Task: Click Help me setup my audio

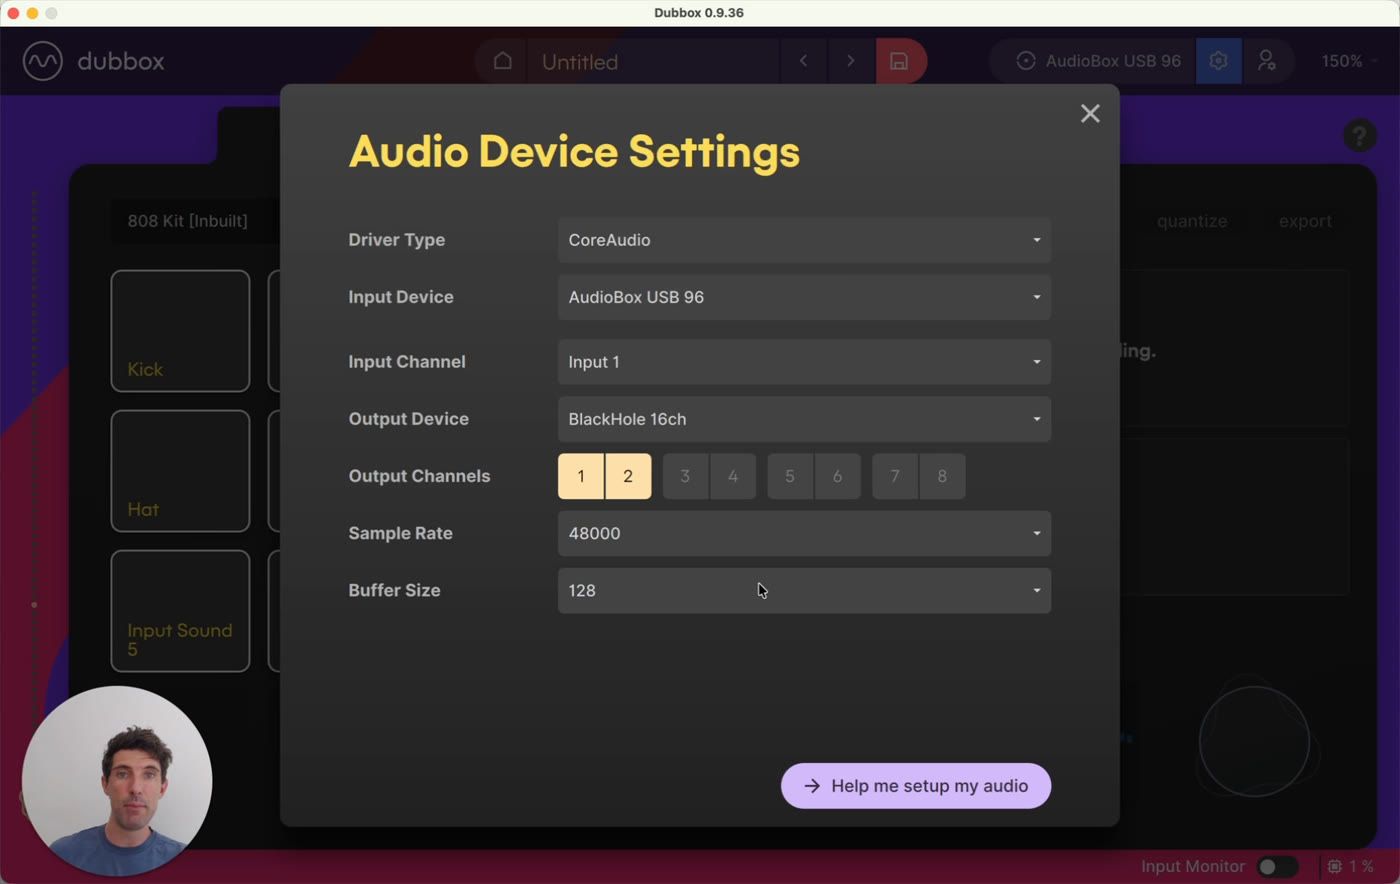Action: point(916,786)
